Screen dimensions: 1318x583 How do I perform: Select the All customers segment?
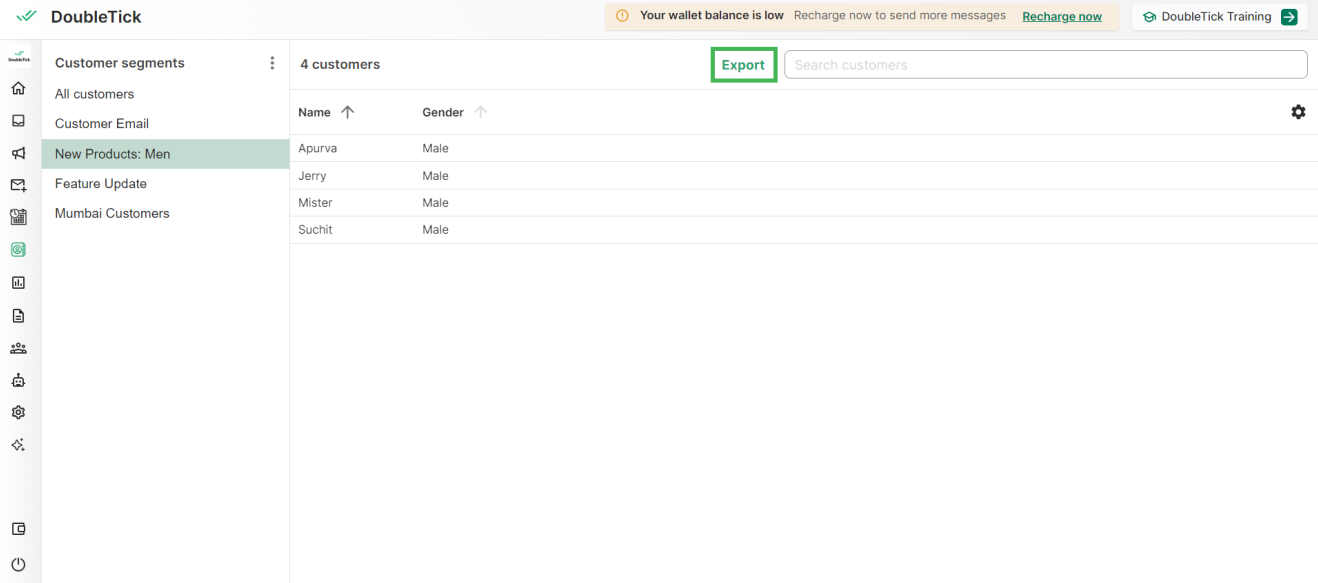pos(94,94)
